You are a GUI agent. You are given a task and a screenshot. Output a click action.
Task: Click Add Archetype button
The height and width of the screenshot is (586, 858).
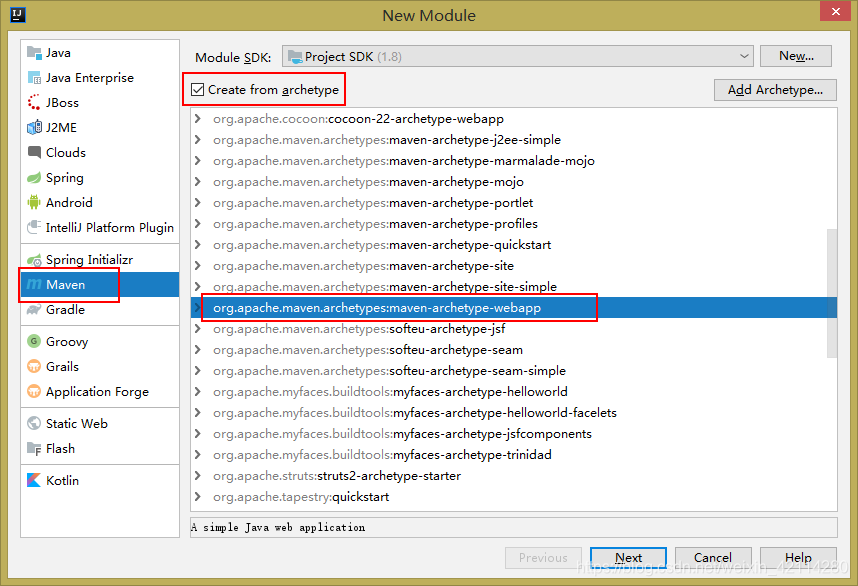click(775, 90)
